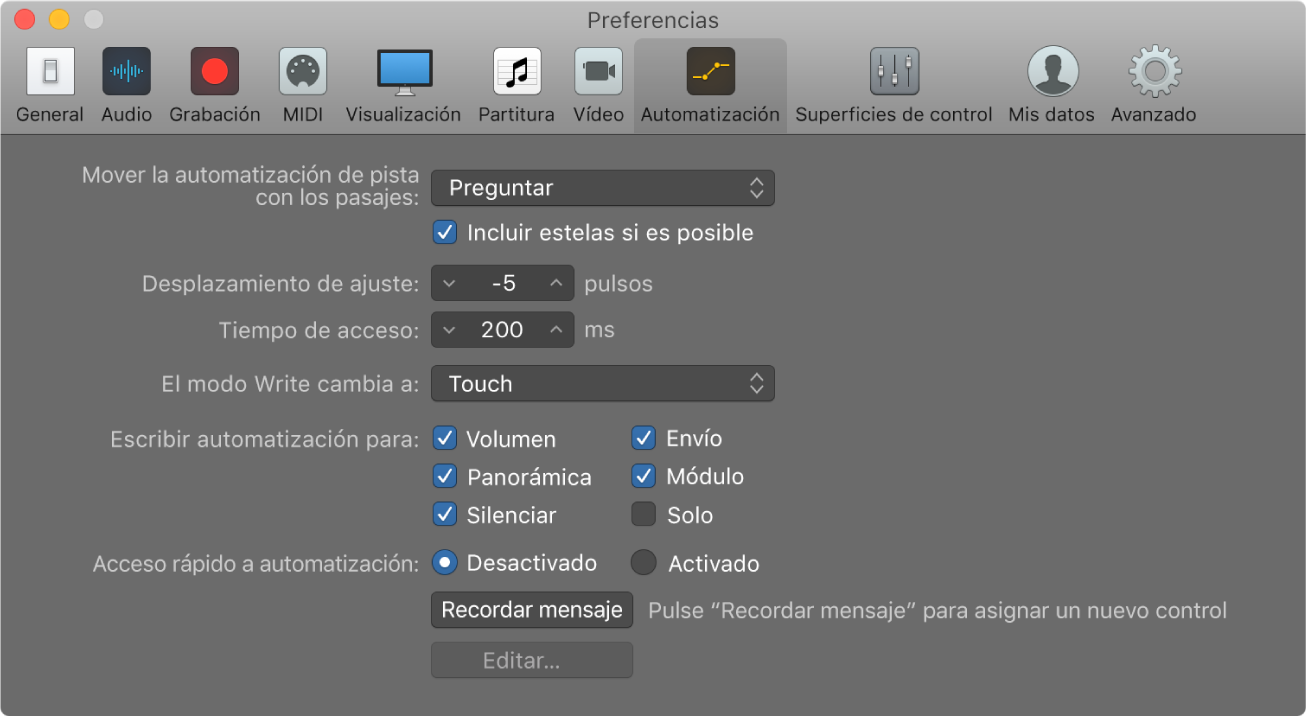Select the Automatización curve icon
Viewport: 1306px width, 718px height.
[x=710, y=72]
